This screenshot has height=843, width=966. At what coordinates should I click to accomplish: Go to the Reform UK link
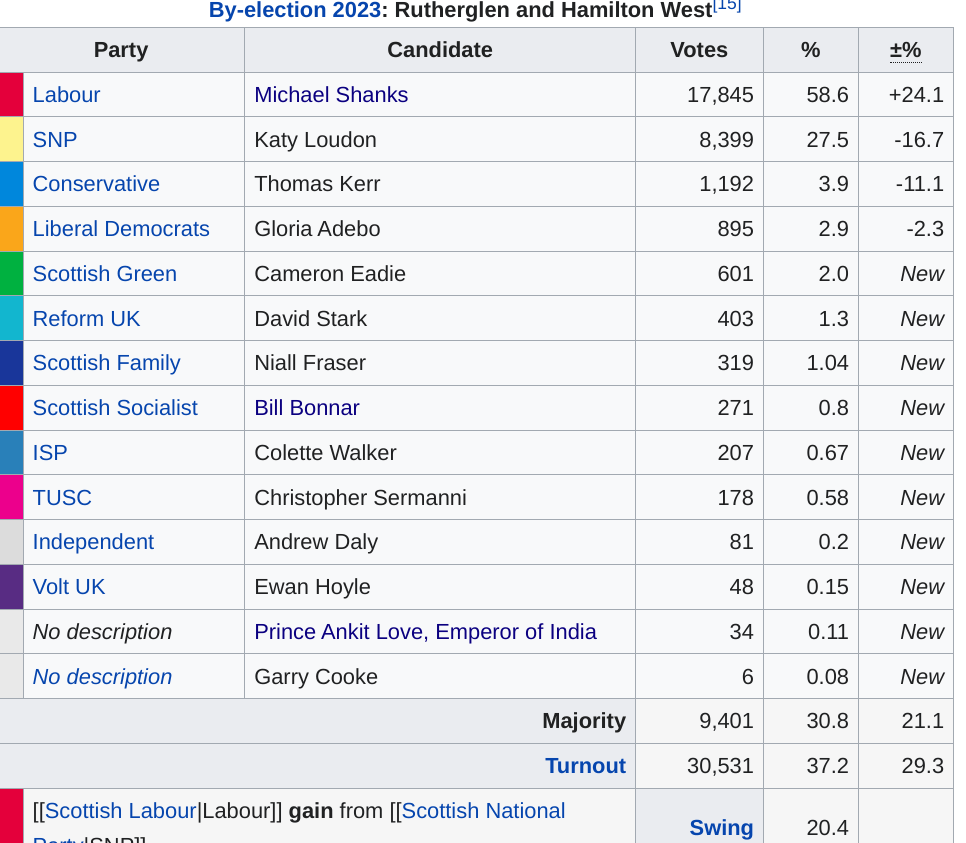(86, 319)
